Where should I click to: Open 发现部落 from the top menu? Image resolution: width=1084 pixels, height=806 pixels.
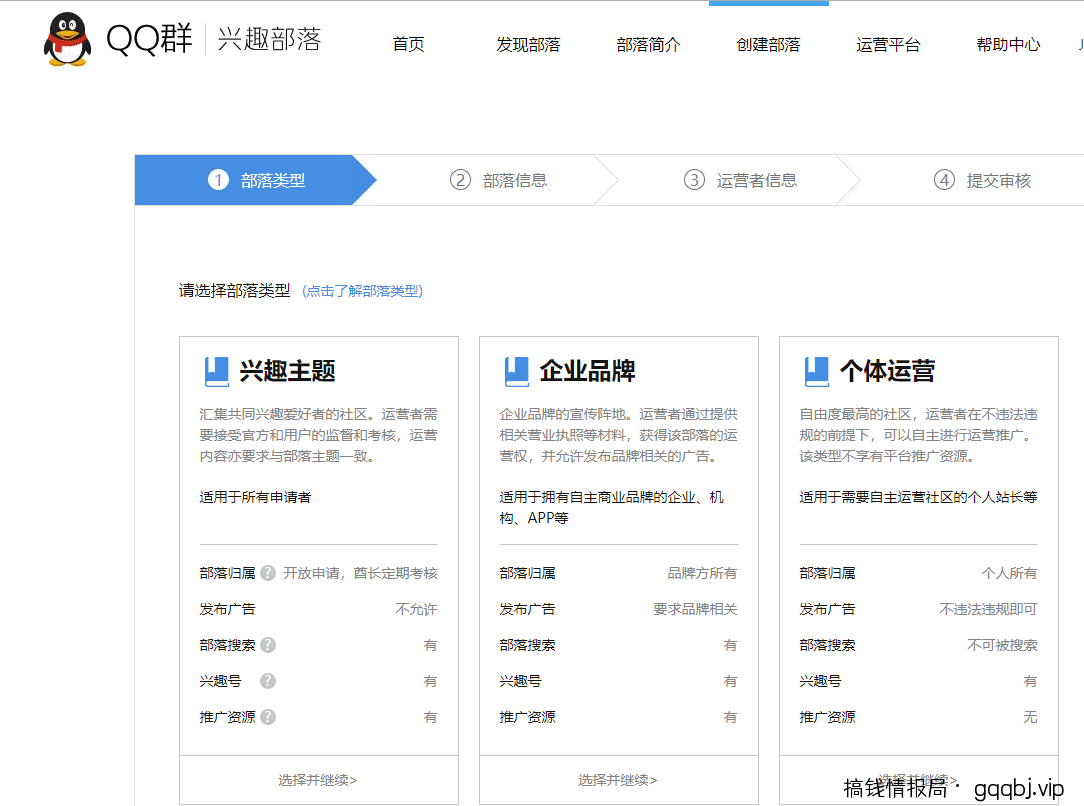click(x=528, y=44)
